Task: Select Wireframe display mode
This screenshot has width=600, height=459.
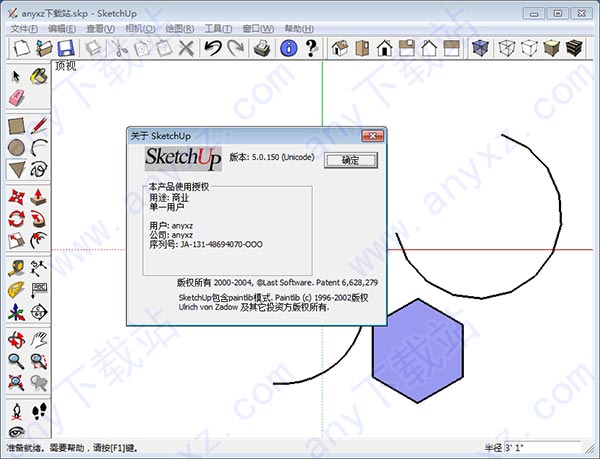Action: [507, 48]
